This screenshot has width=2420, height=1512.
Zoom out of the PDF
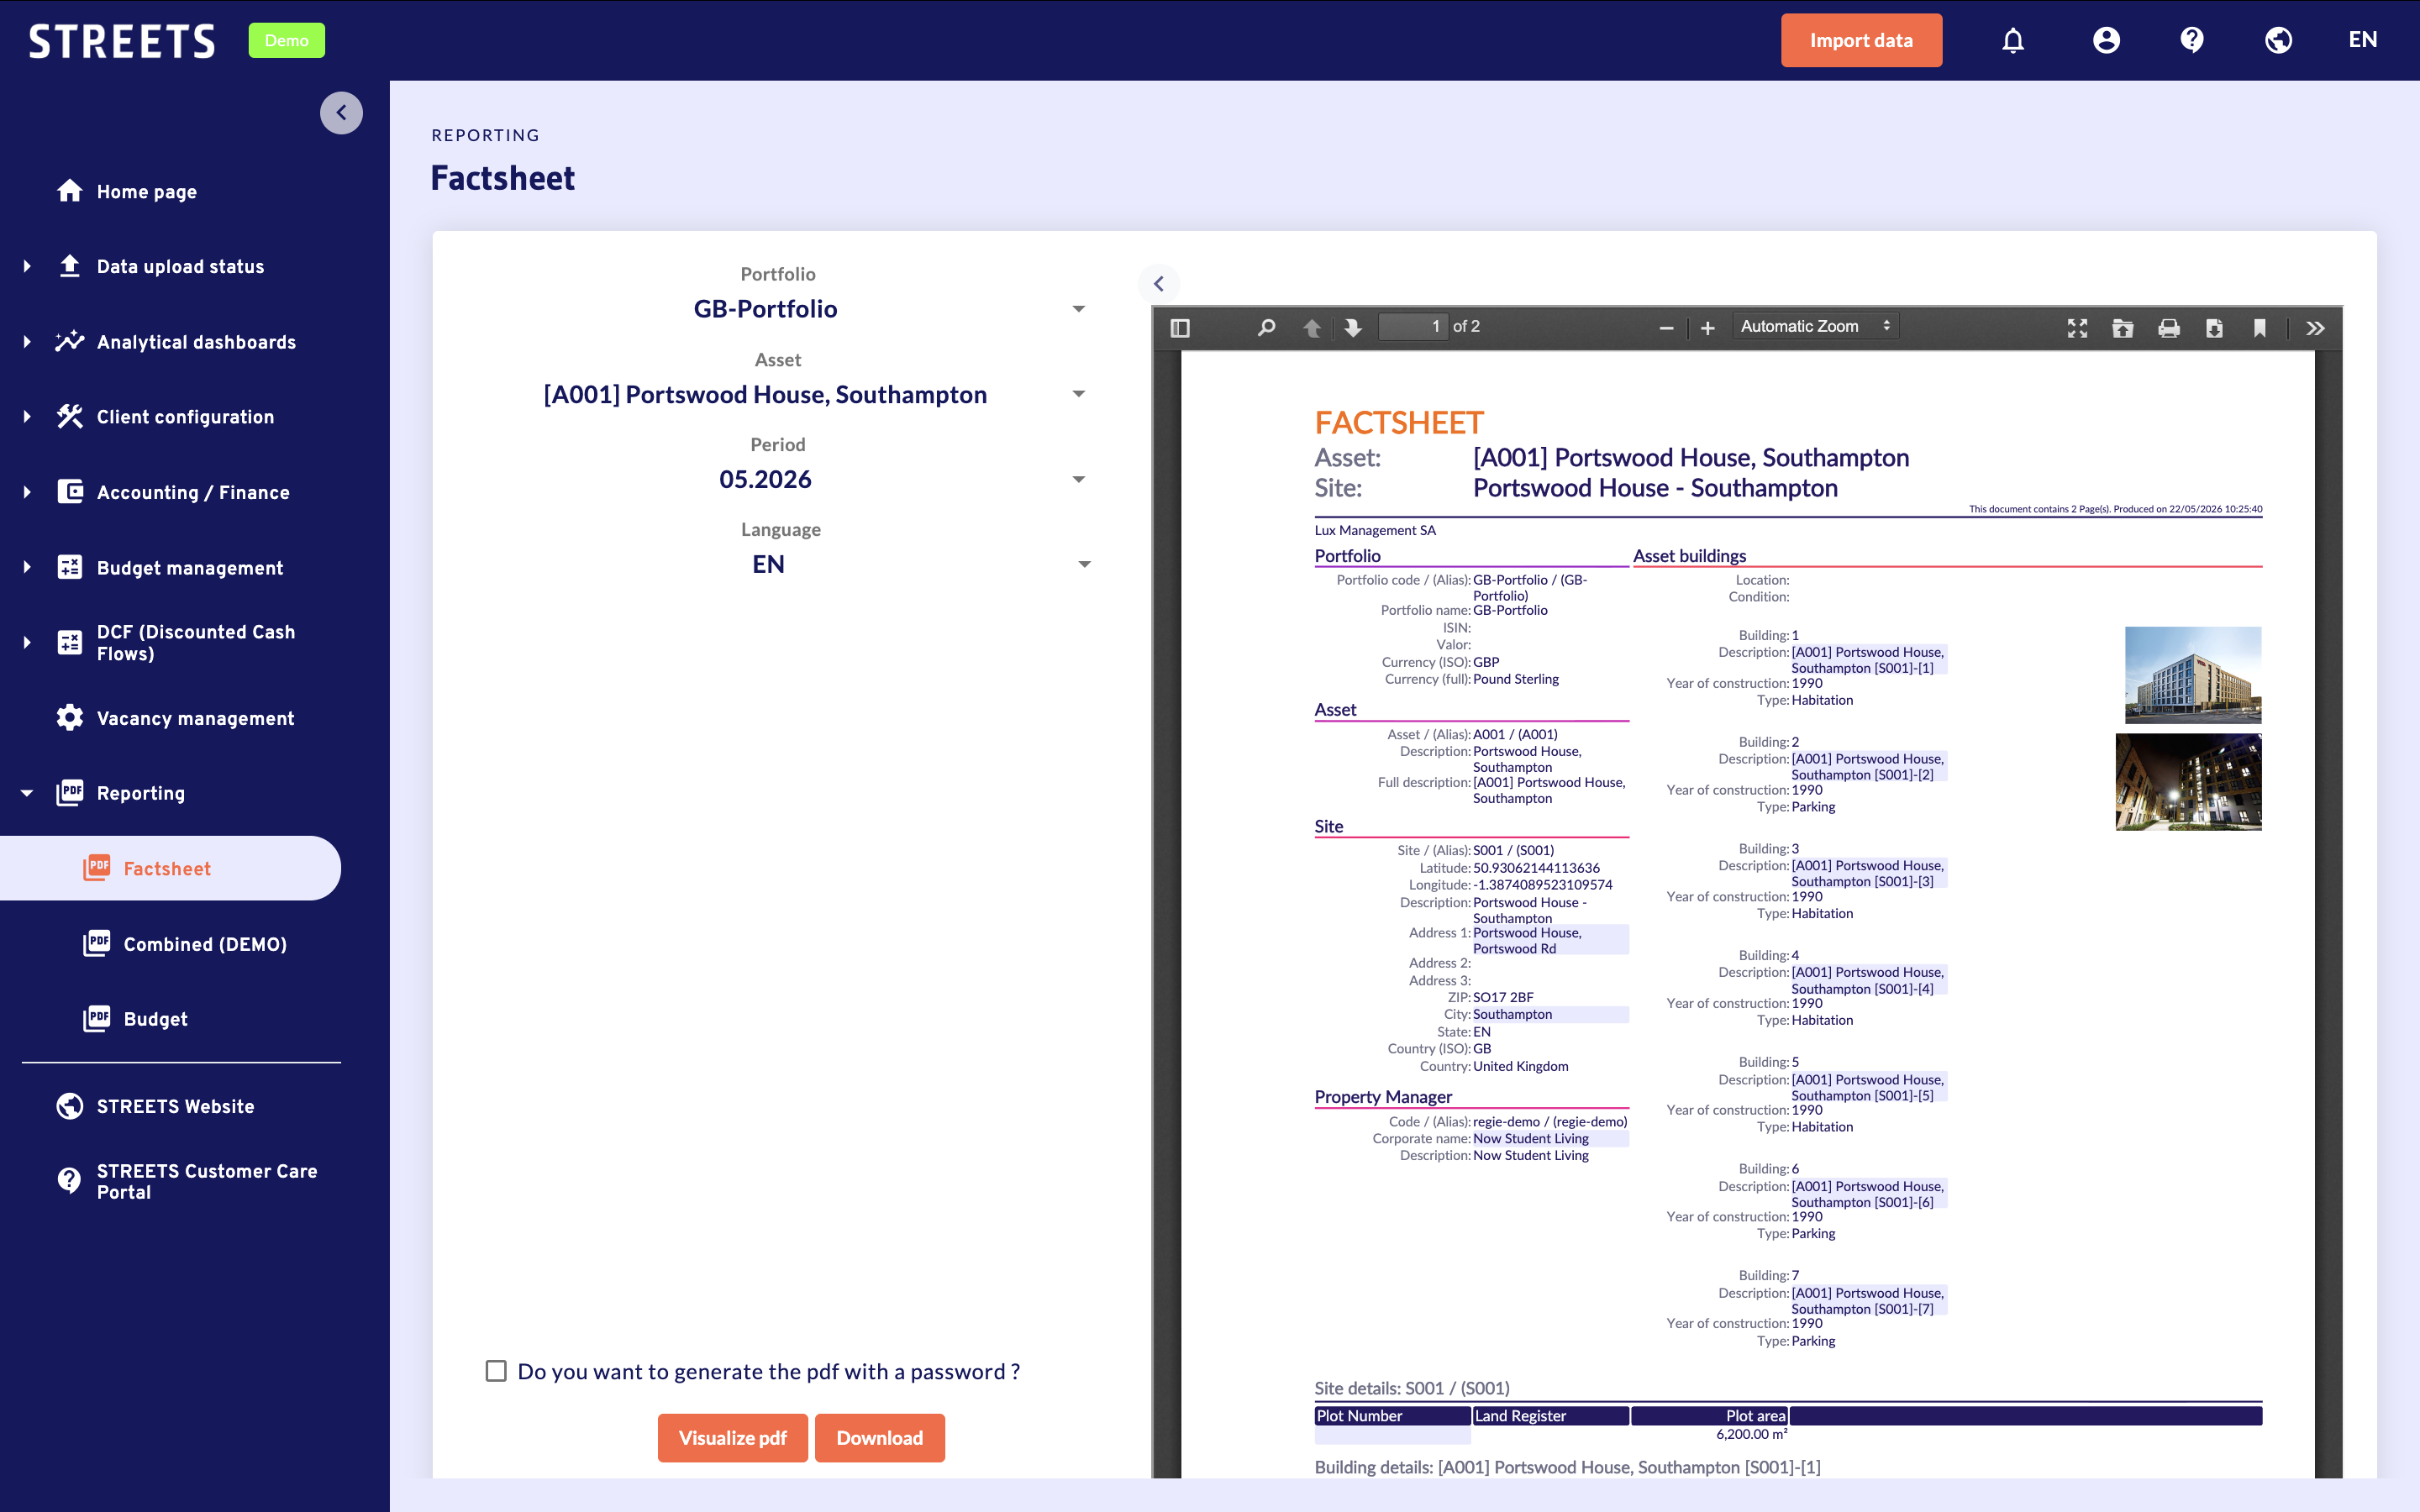click(x=1666, y=328)
